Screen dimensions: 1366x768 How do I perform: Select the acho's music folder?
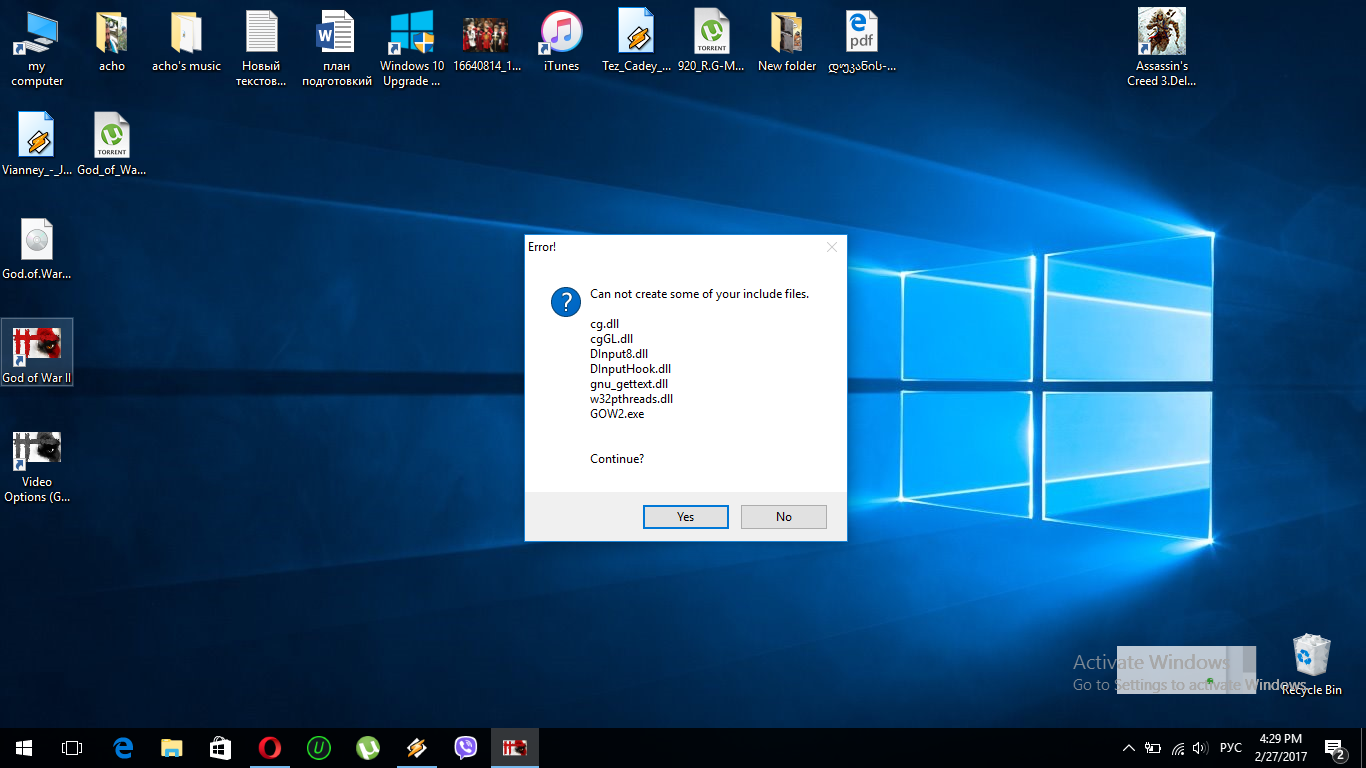coord(186,41)
